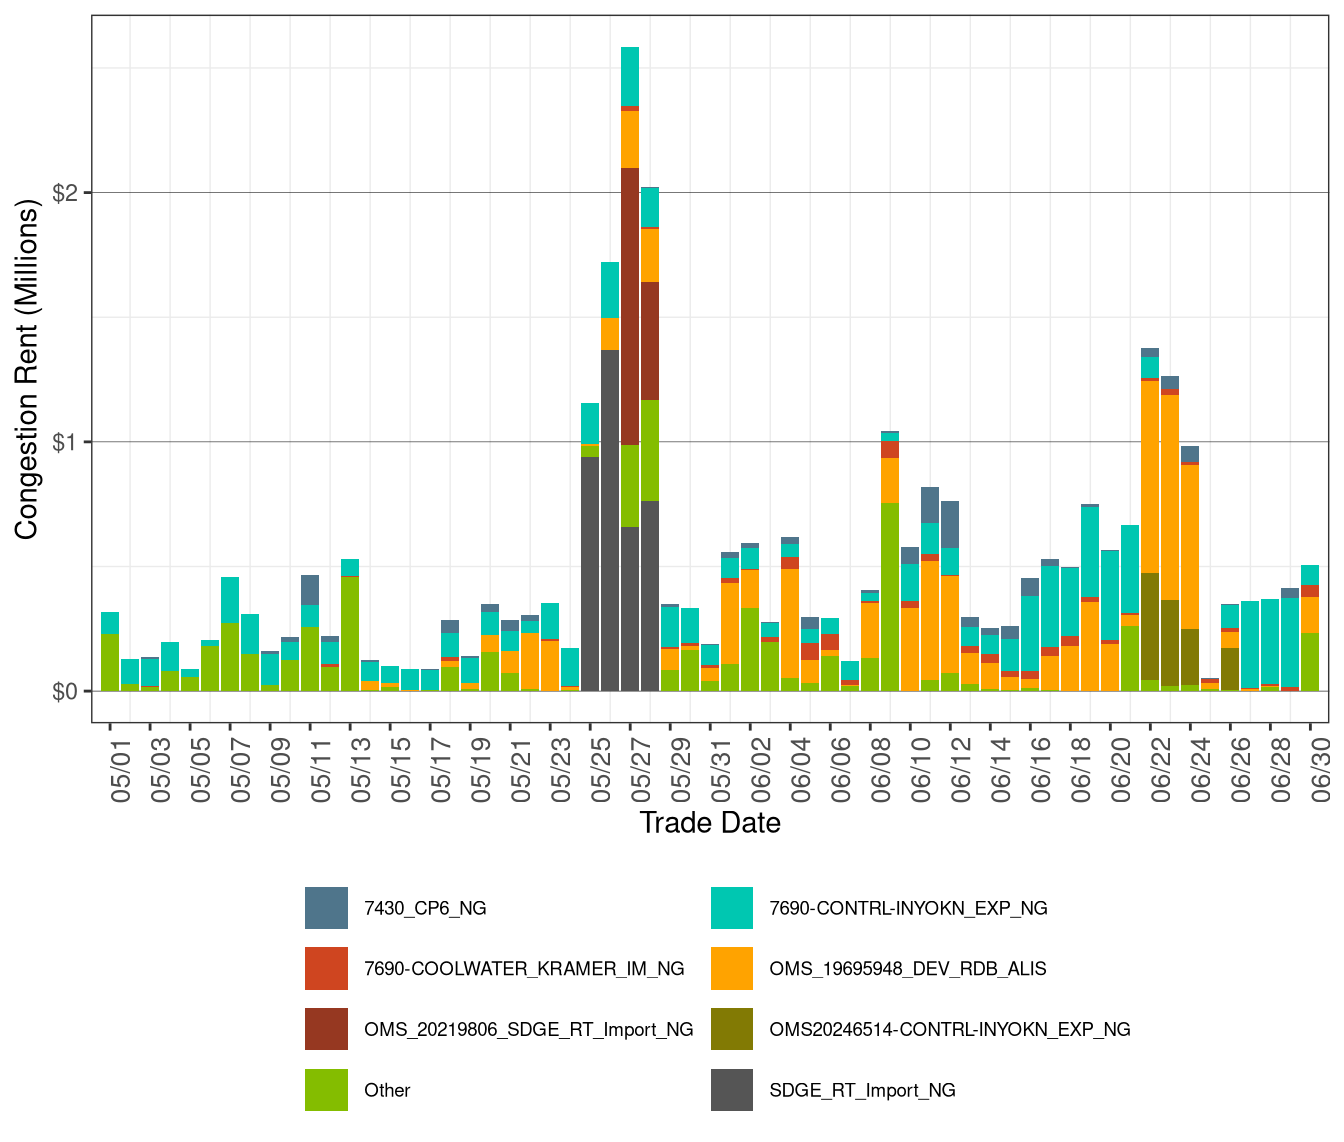Click the "$1" y-axis tick label
Screen dimensions: 1344x1142
65,442
